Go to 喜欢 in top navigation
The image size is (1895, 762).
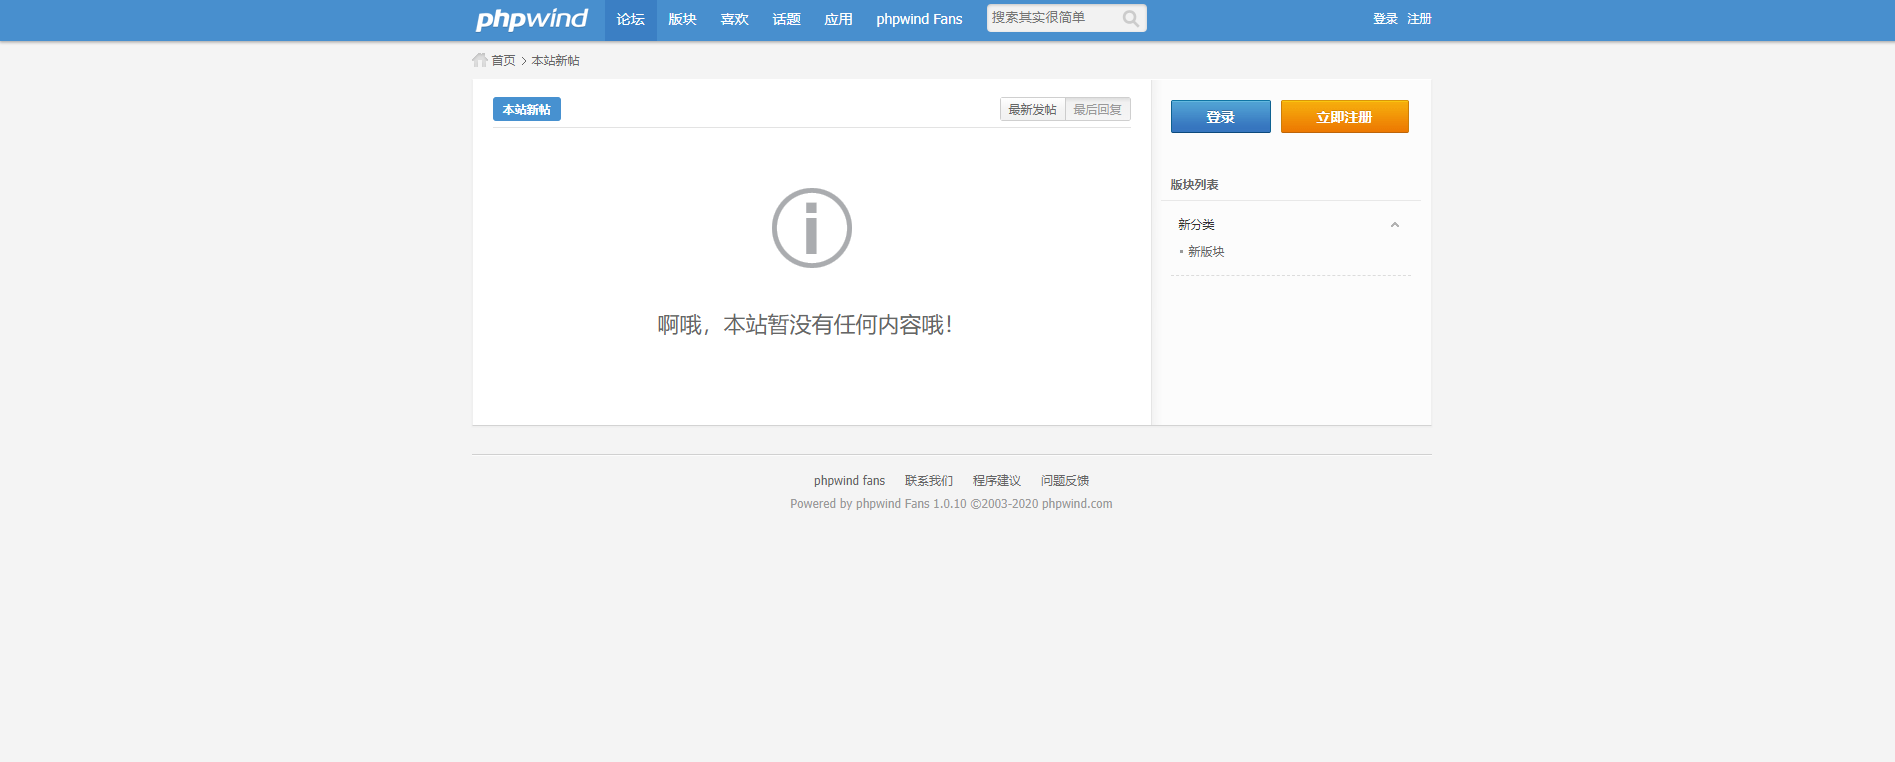coord(734,19)
